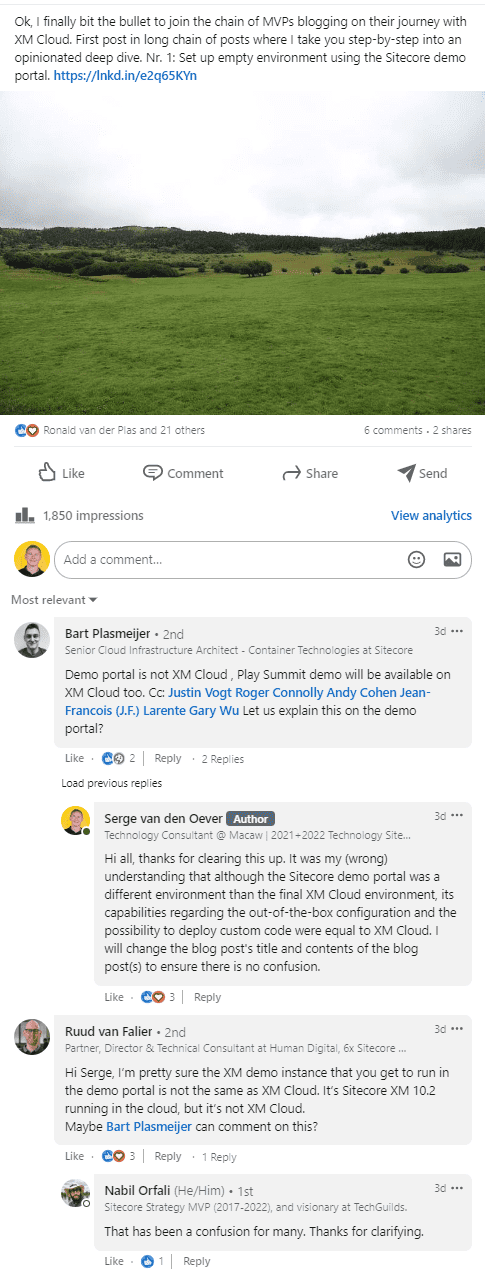Load previous replies under Bart's comment
Viewport: 485px width, 1279px height.
pos(112,783)
